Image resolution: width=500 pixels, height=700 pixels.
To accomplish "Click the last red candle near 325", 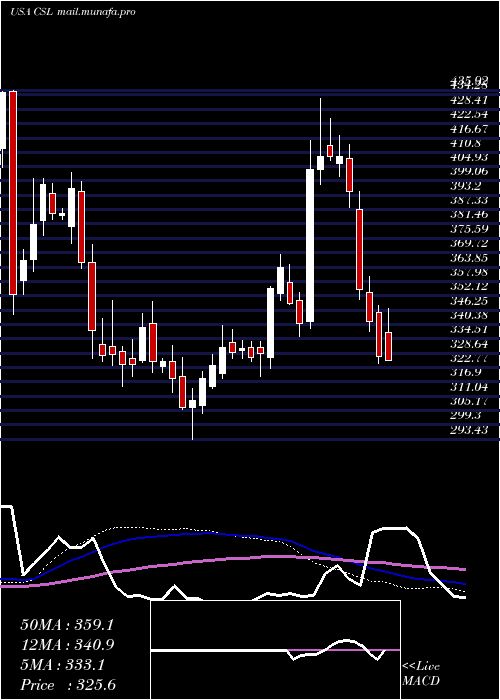I will (388, 346).
